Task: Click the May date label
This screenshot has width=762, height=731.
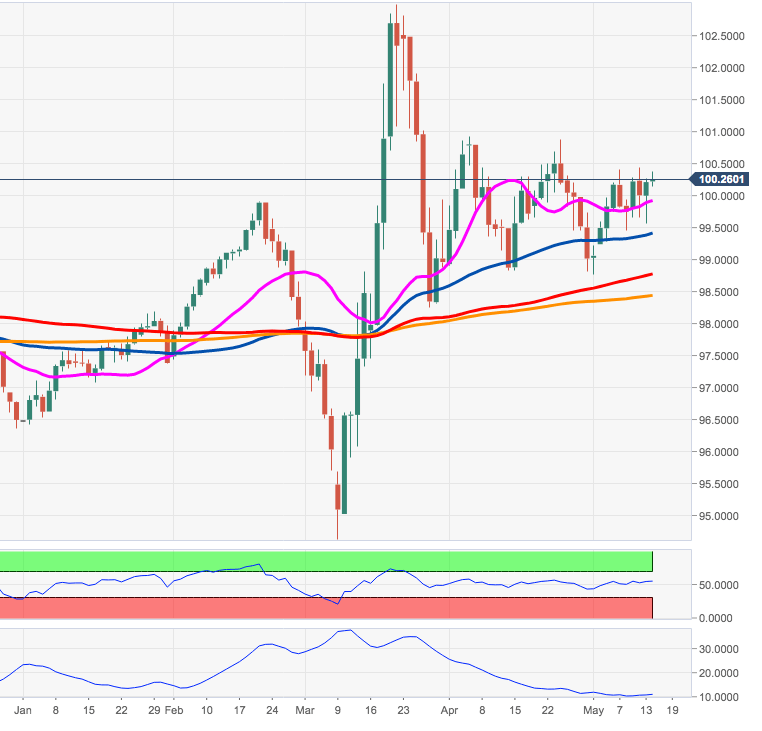Action: (593, 710)
